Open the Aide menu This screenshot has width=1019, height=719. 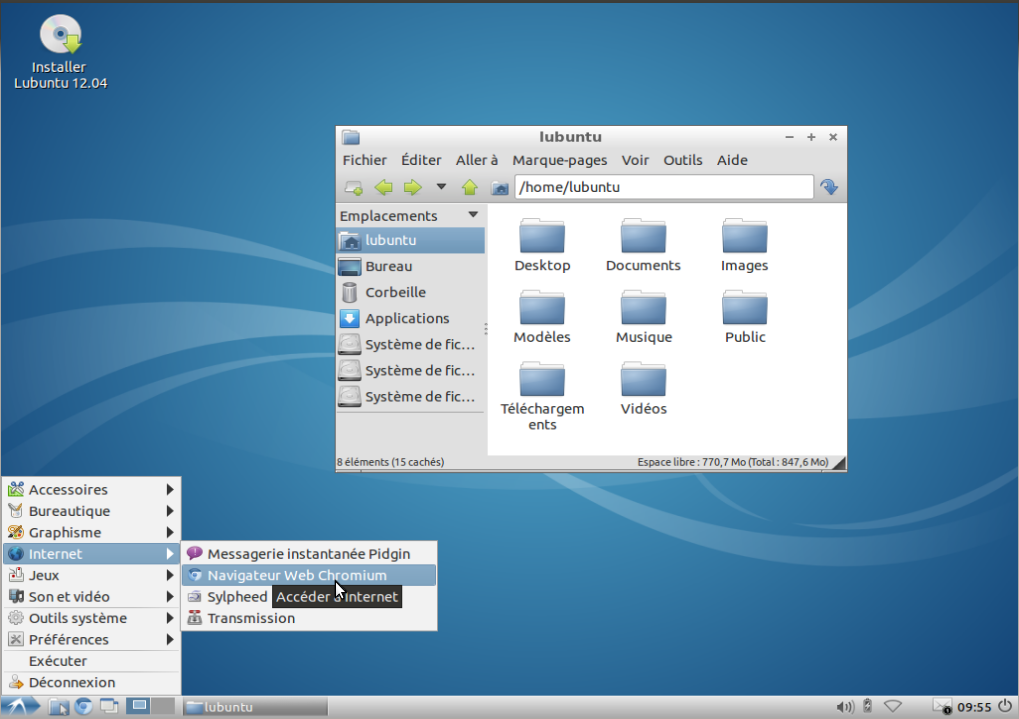(732, 161)
